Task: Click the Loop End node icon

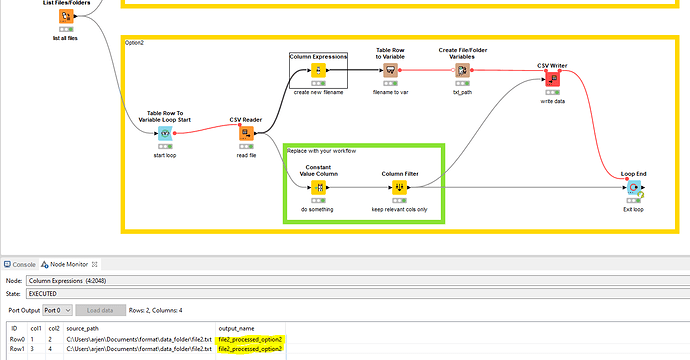Action: [634, 187]
